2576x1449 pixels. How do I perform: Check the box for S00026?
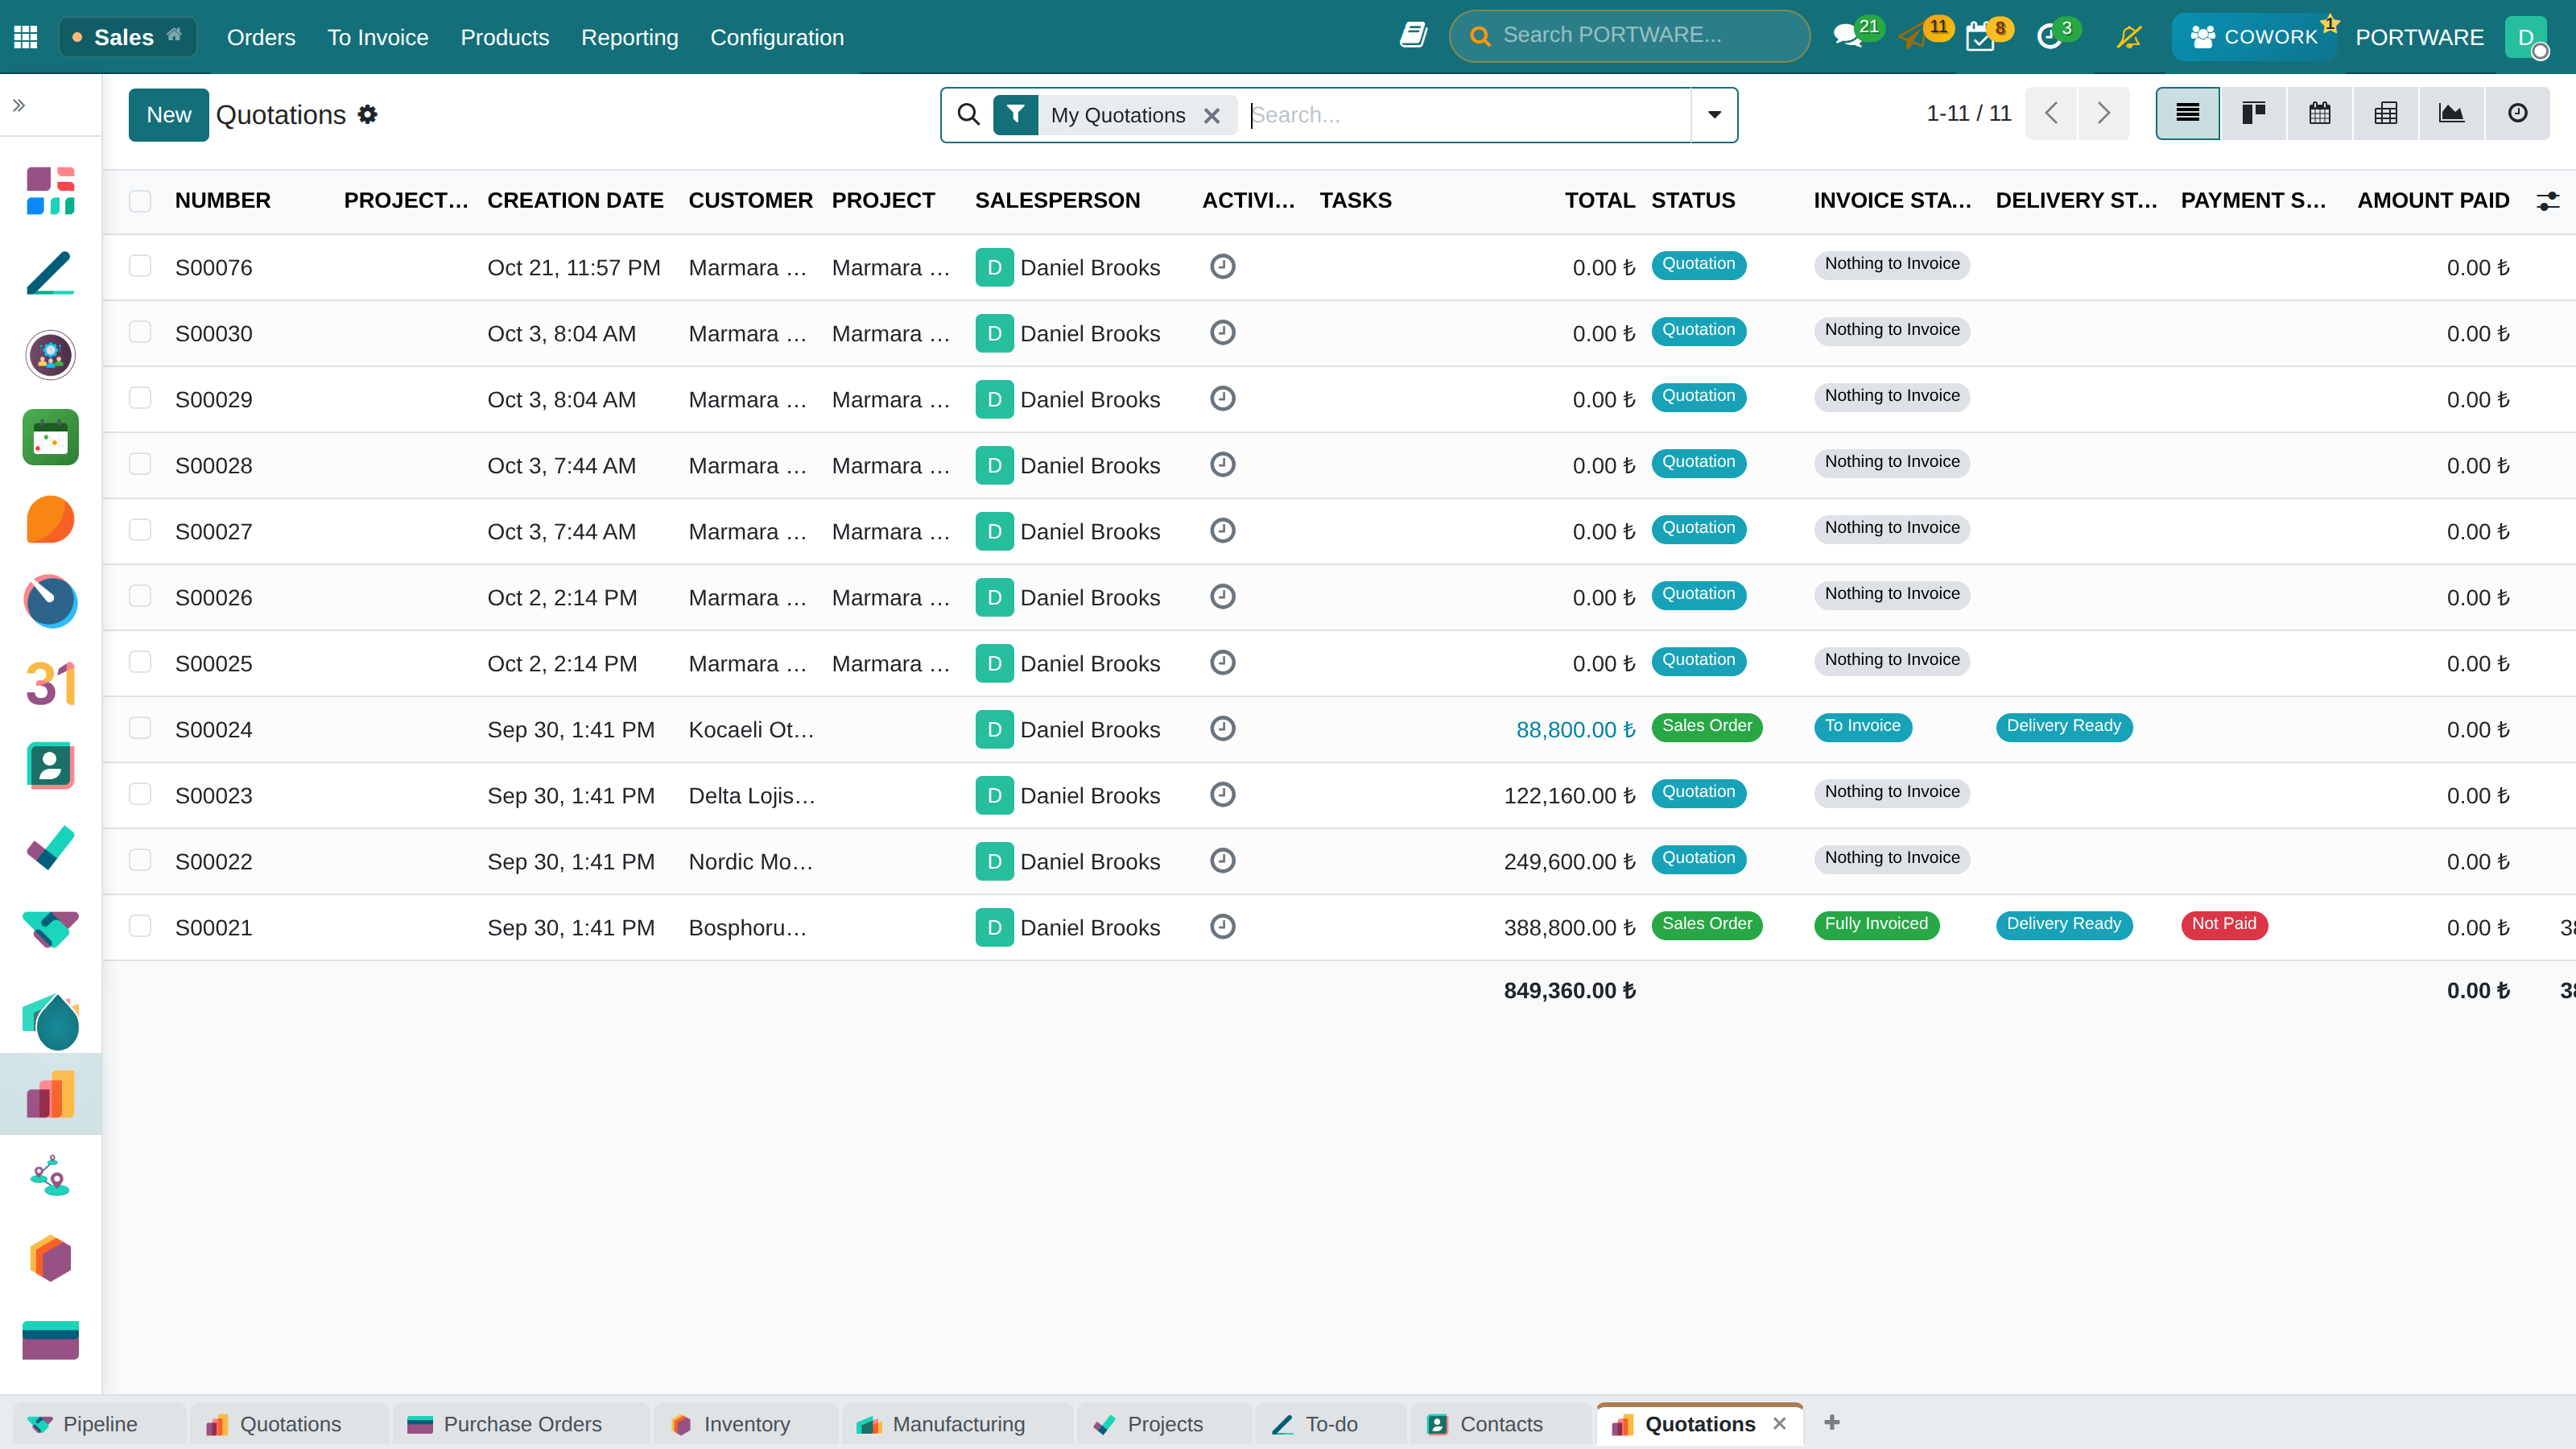point(140,596)
